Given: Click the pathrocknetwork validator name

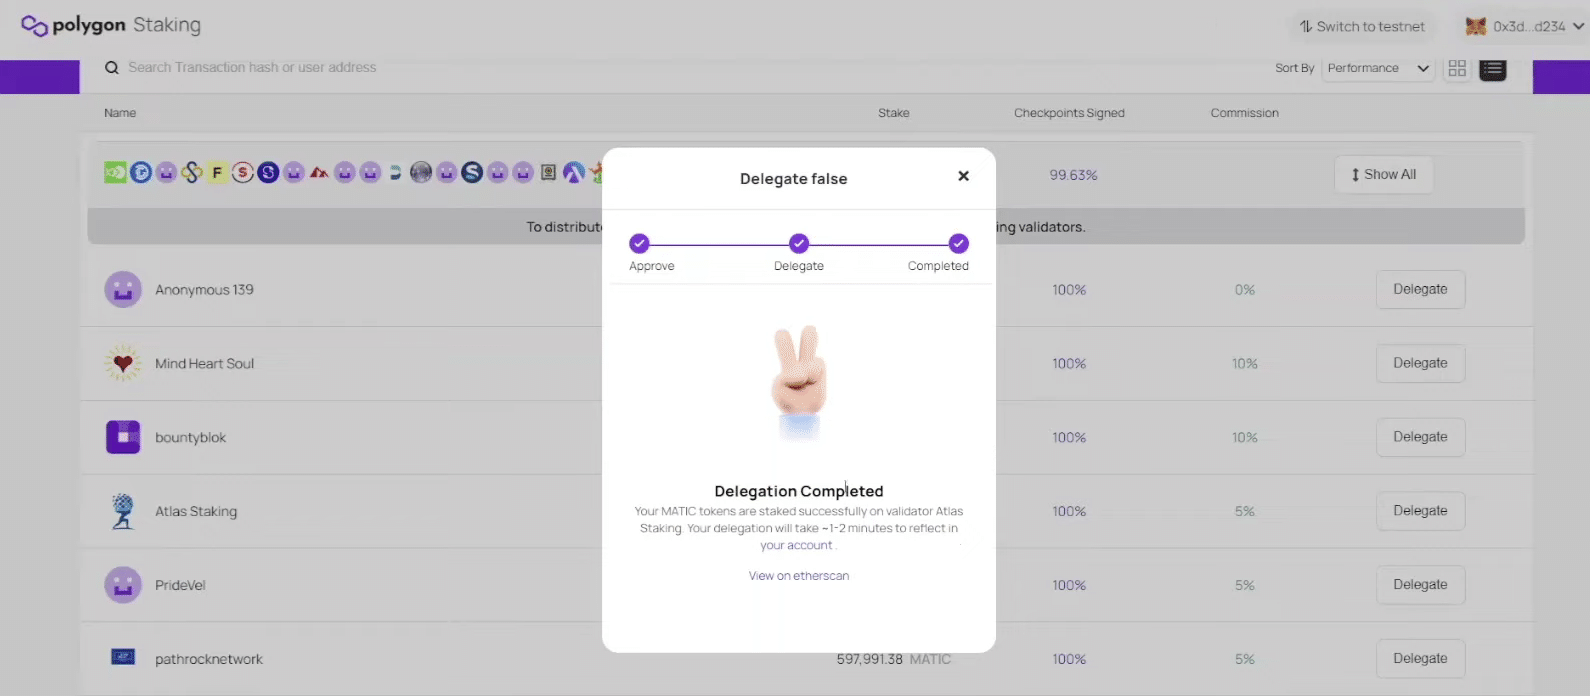Looking at the screenshot, I should (x=208, y=660).
